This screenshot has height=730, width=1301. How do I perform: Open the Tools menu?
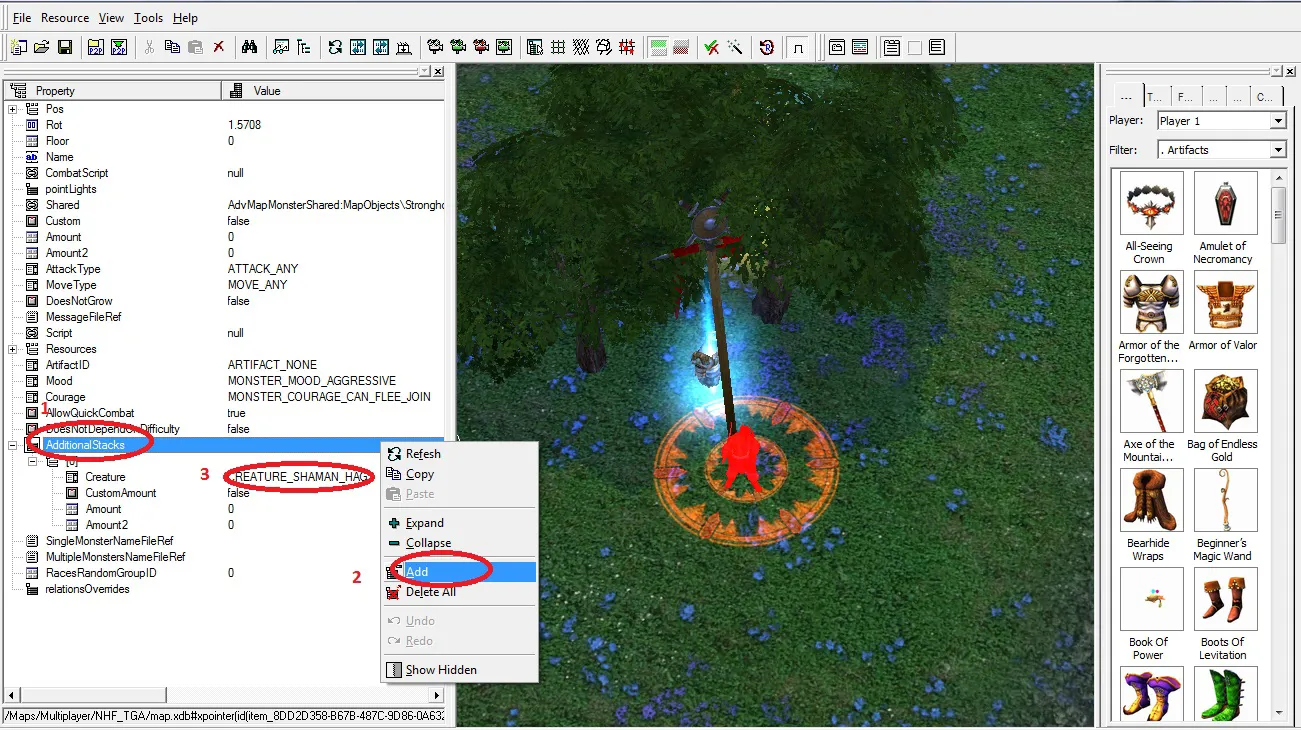(148, 18)
